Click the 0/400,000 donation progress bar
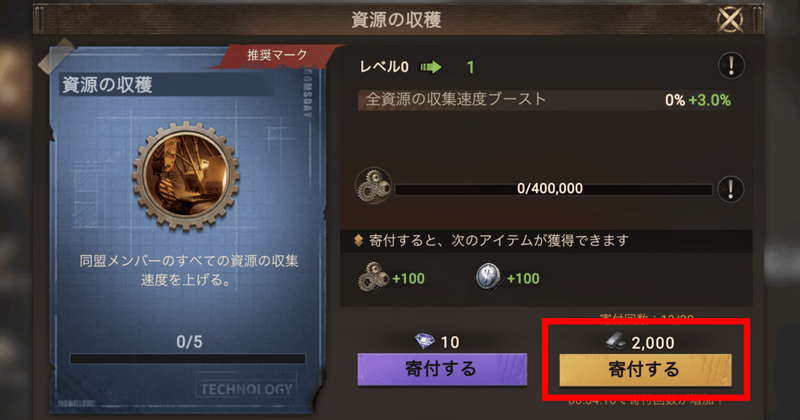Viewport: 800px width, 420px height. click(x=553, y=189)
